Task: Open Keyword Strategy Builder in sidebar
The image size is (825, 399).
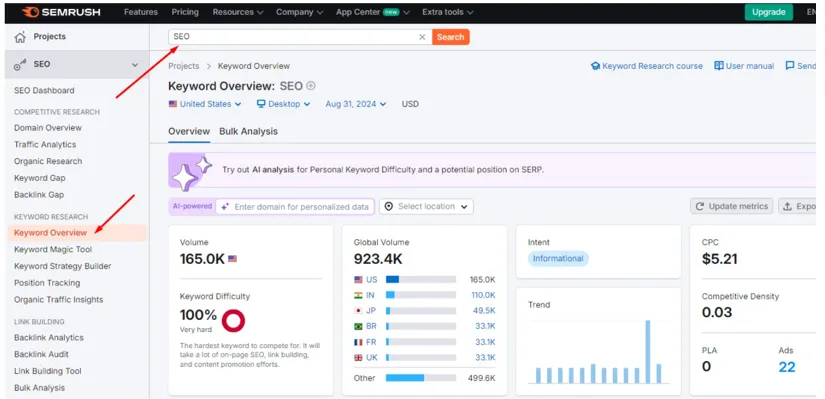Action: [63, 266]
